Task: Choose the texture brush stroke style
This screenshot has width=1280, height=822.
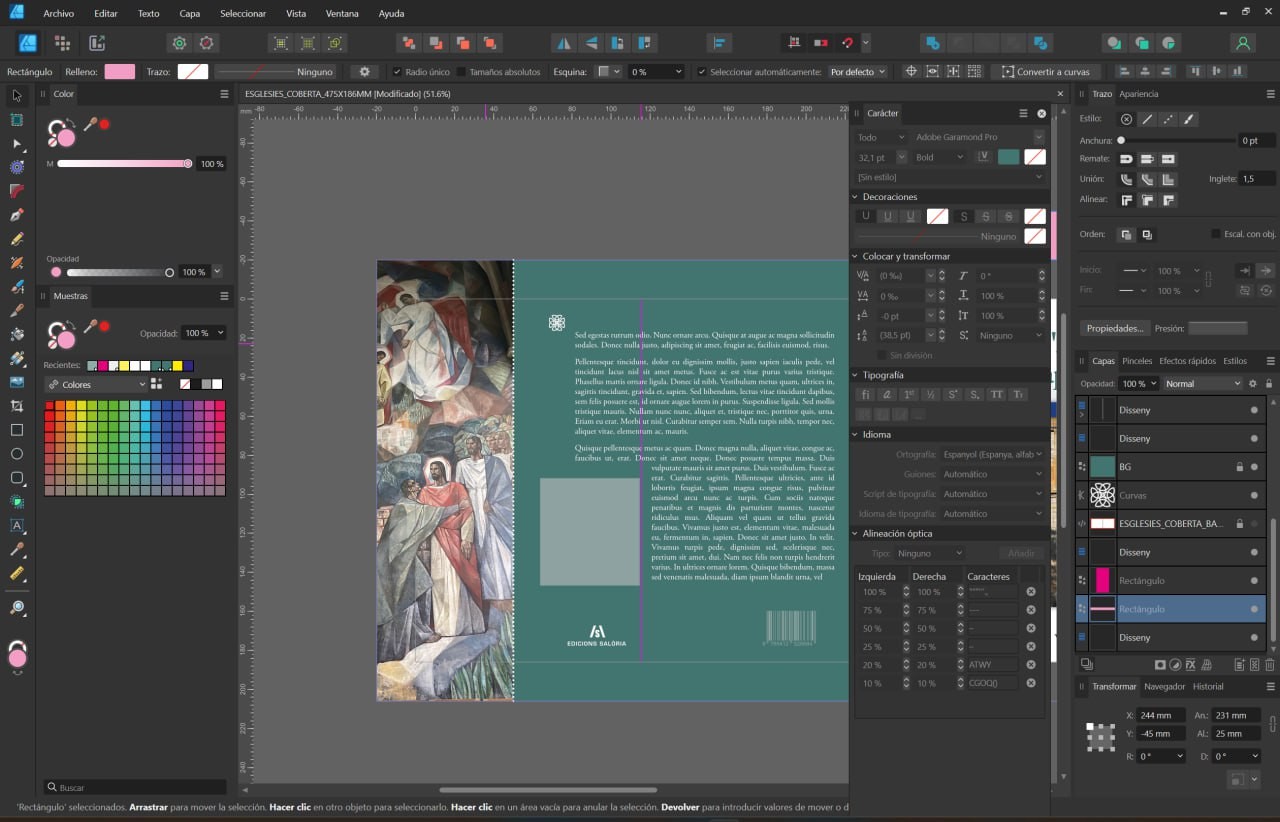Action: pos(1189,119)
